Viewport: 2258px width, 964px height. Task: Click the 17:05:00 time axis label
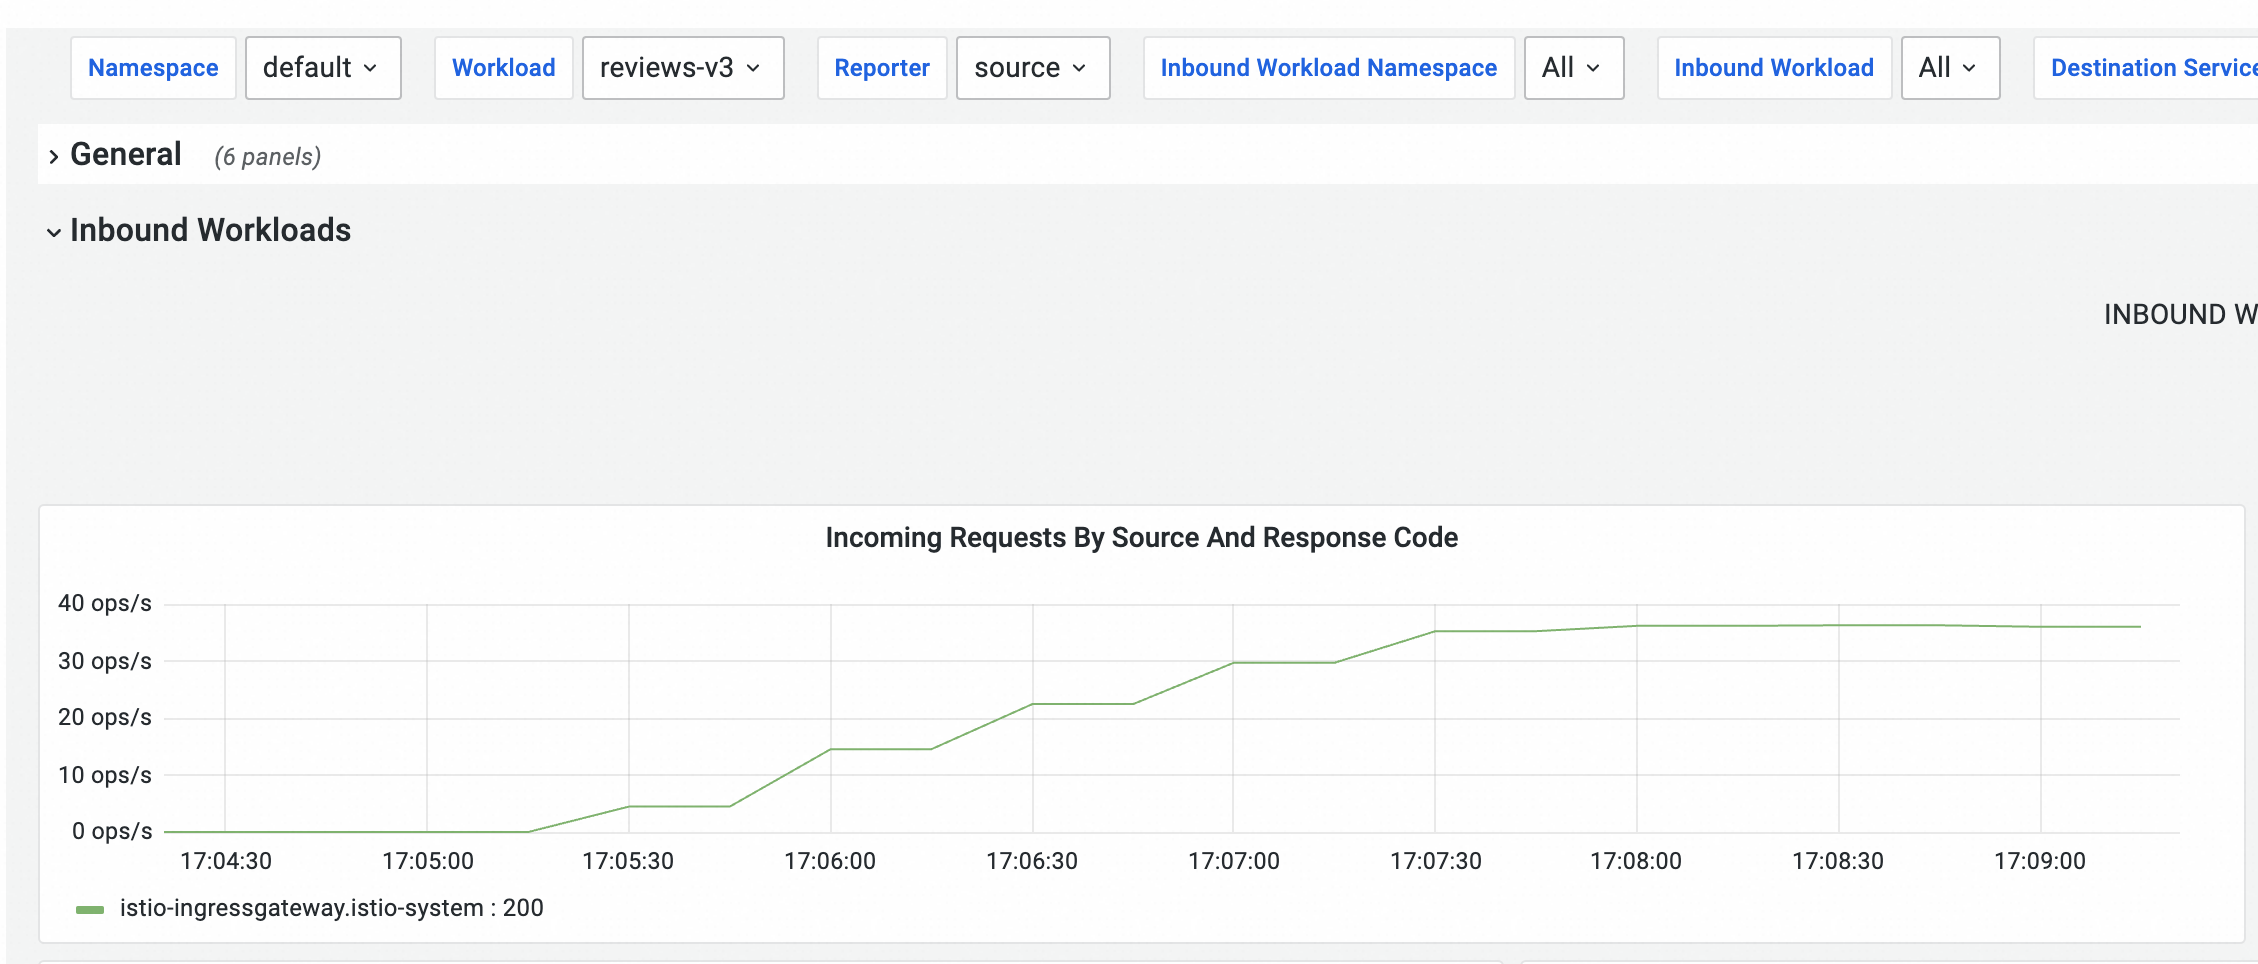428,861
